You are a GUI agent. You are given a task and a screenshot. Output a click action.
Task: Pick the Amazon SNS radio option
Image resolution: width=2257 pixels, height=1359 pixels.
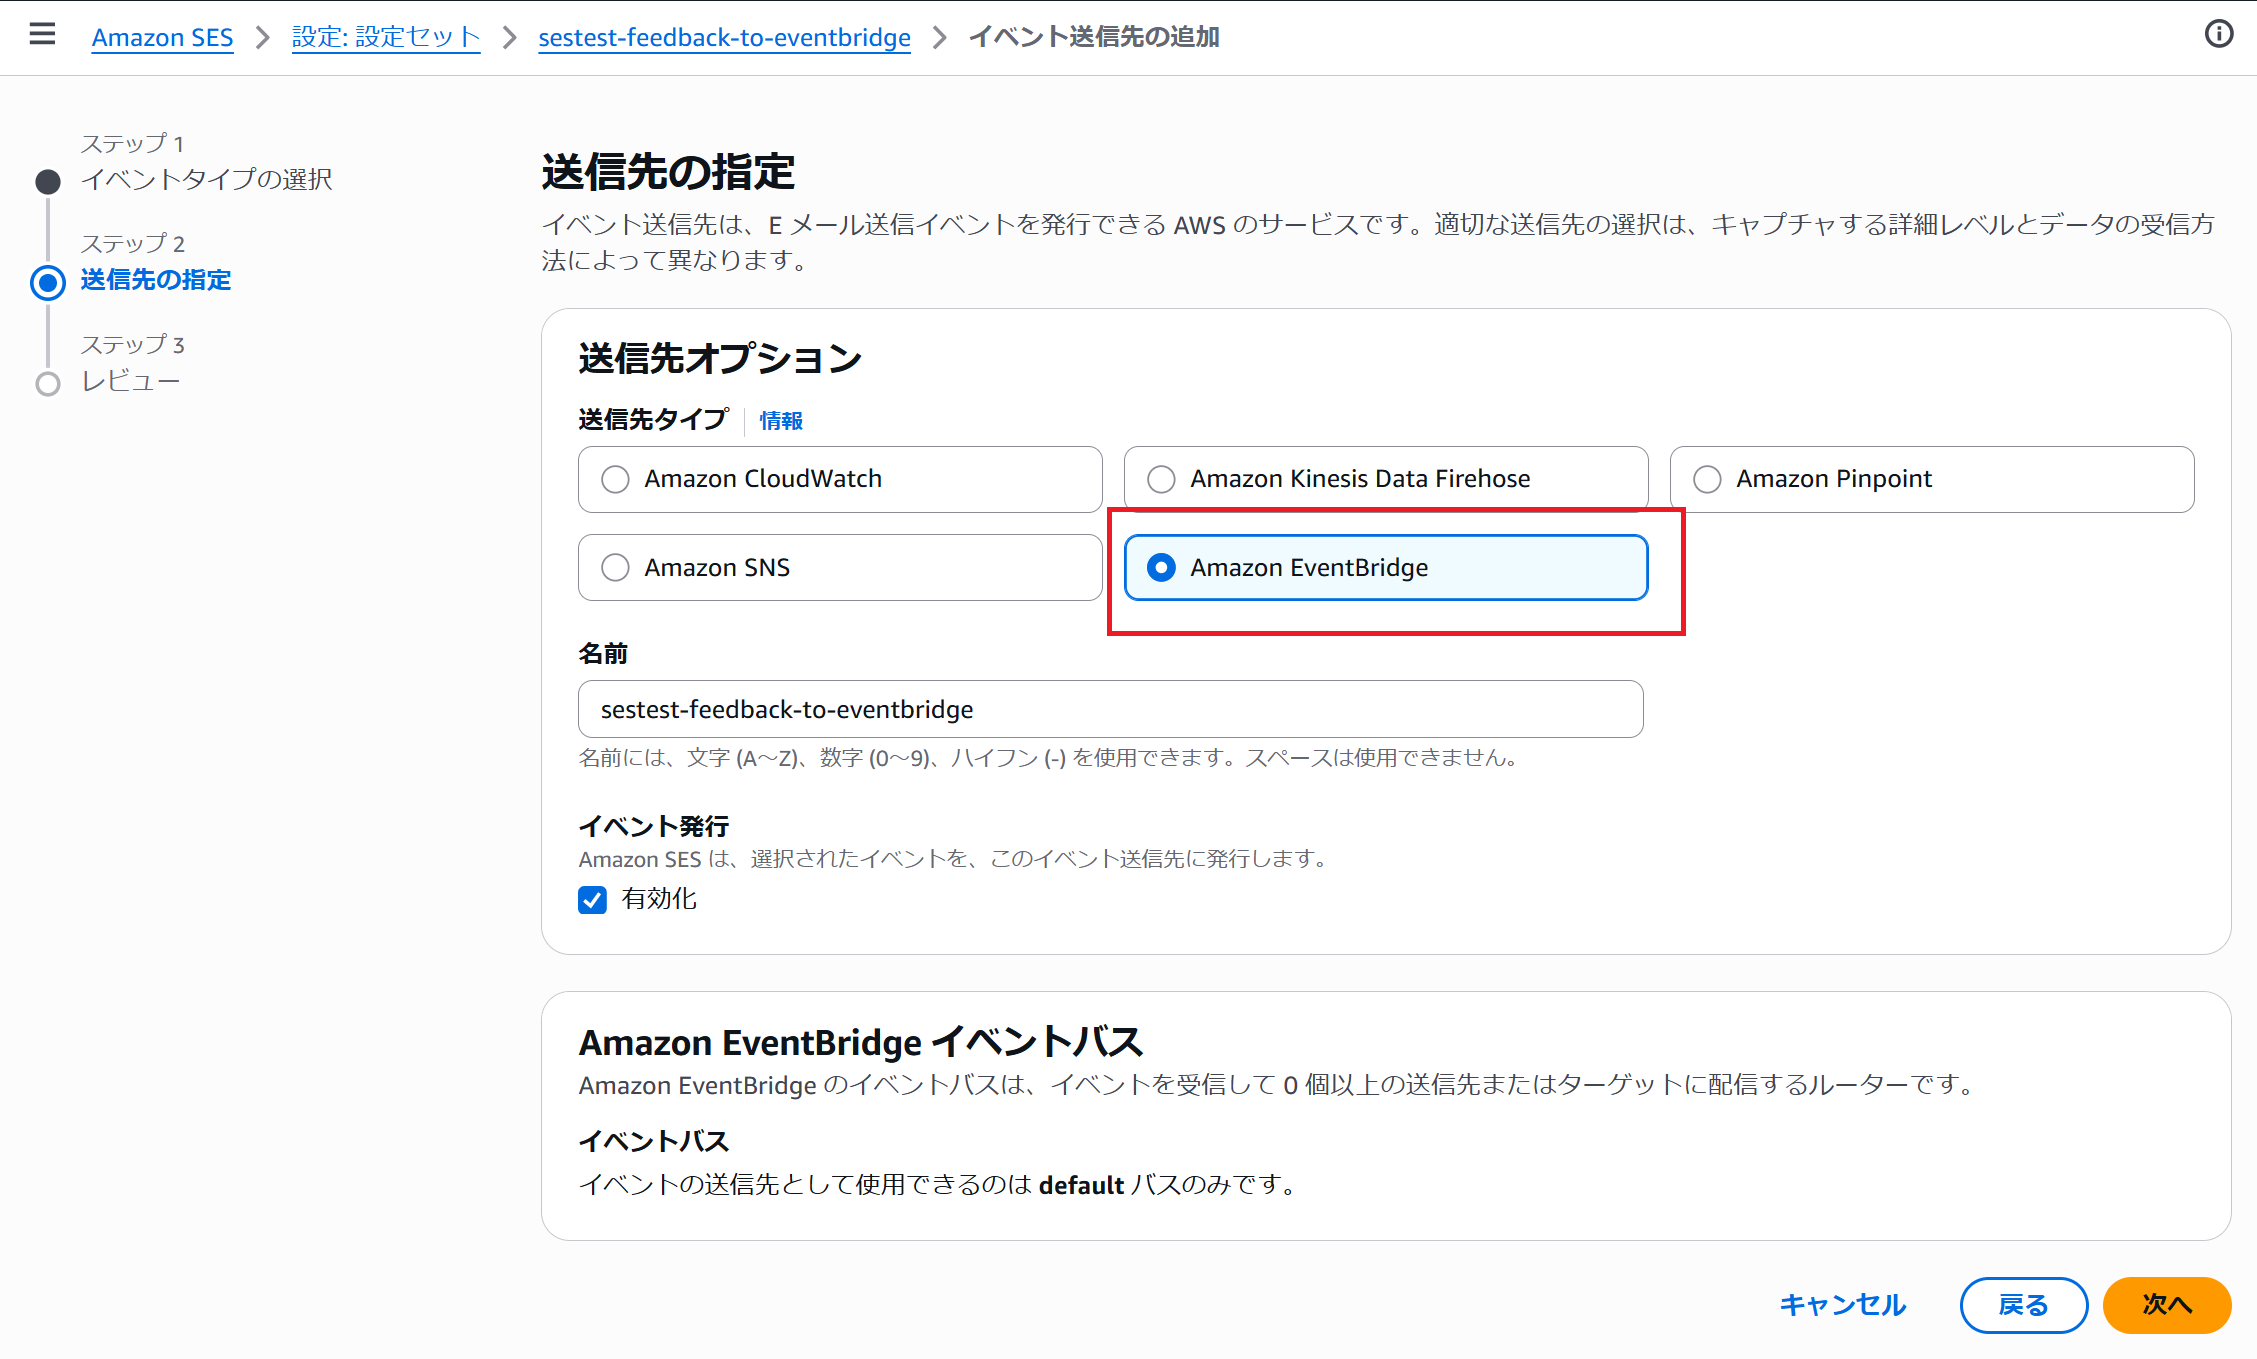pyautogui.click(x=616, y=568)
